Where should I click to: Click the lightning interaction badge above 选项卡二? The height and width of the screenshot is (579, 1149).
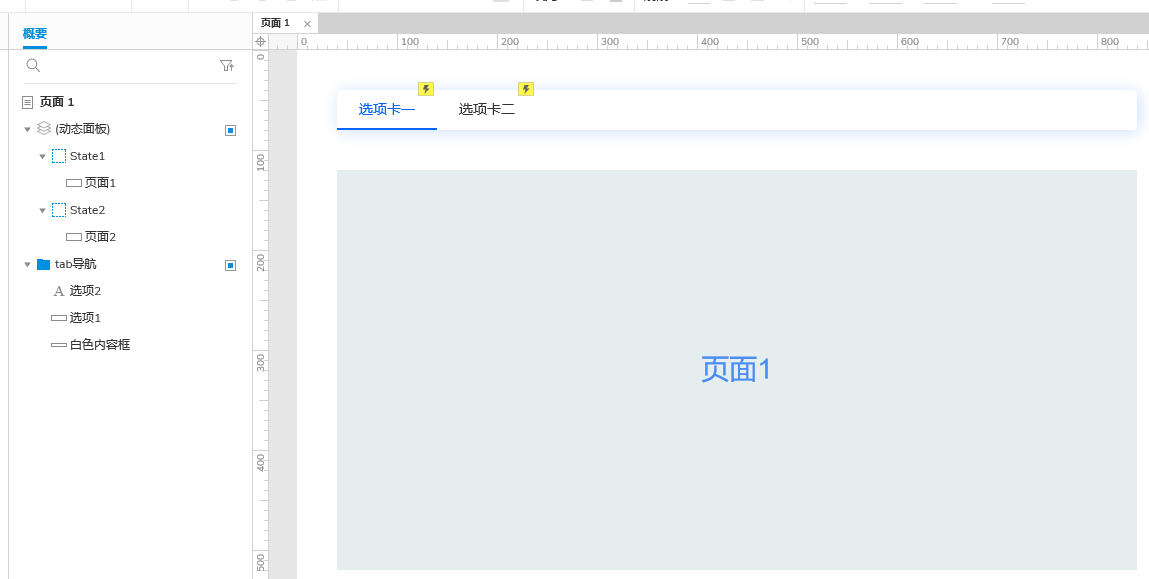(526, 89)
